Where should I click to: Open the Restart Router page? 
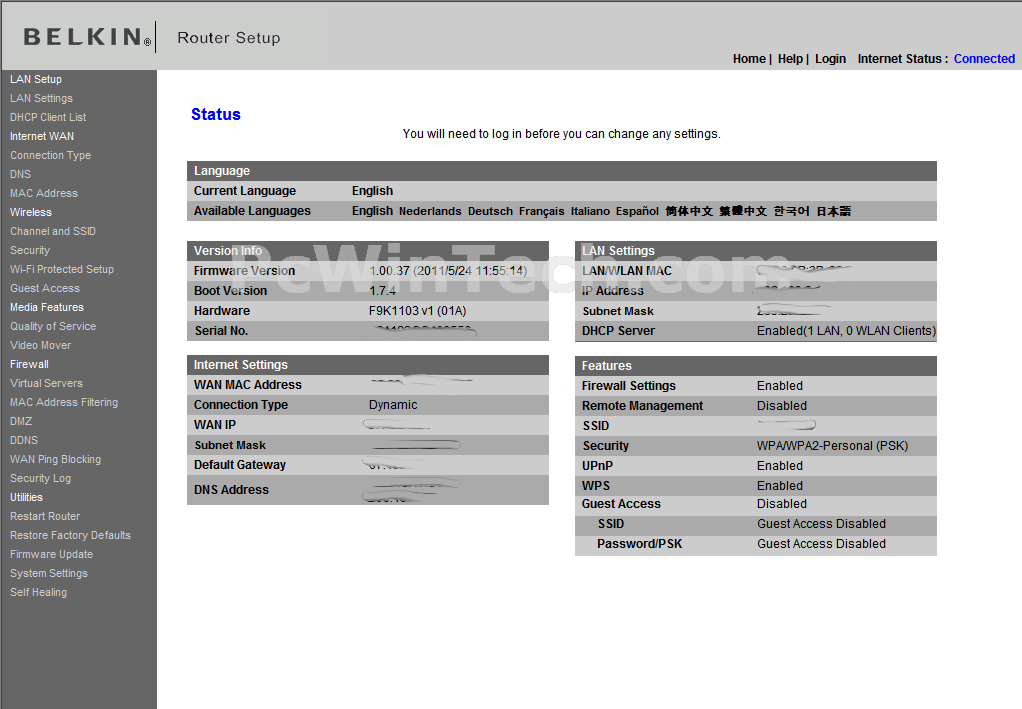click(45, 516)
